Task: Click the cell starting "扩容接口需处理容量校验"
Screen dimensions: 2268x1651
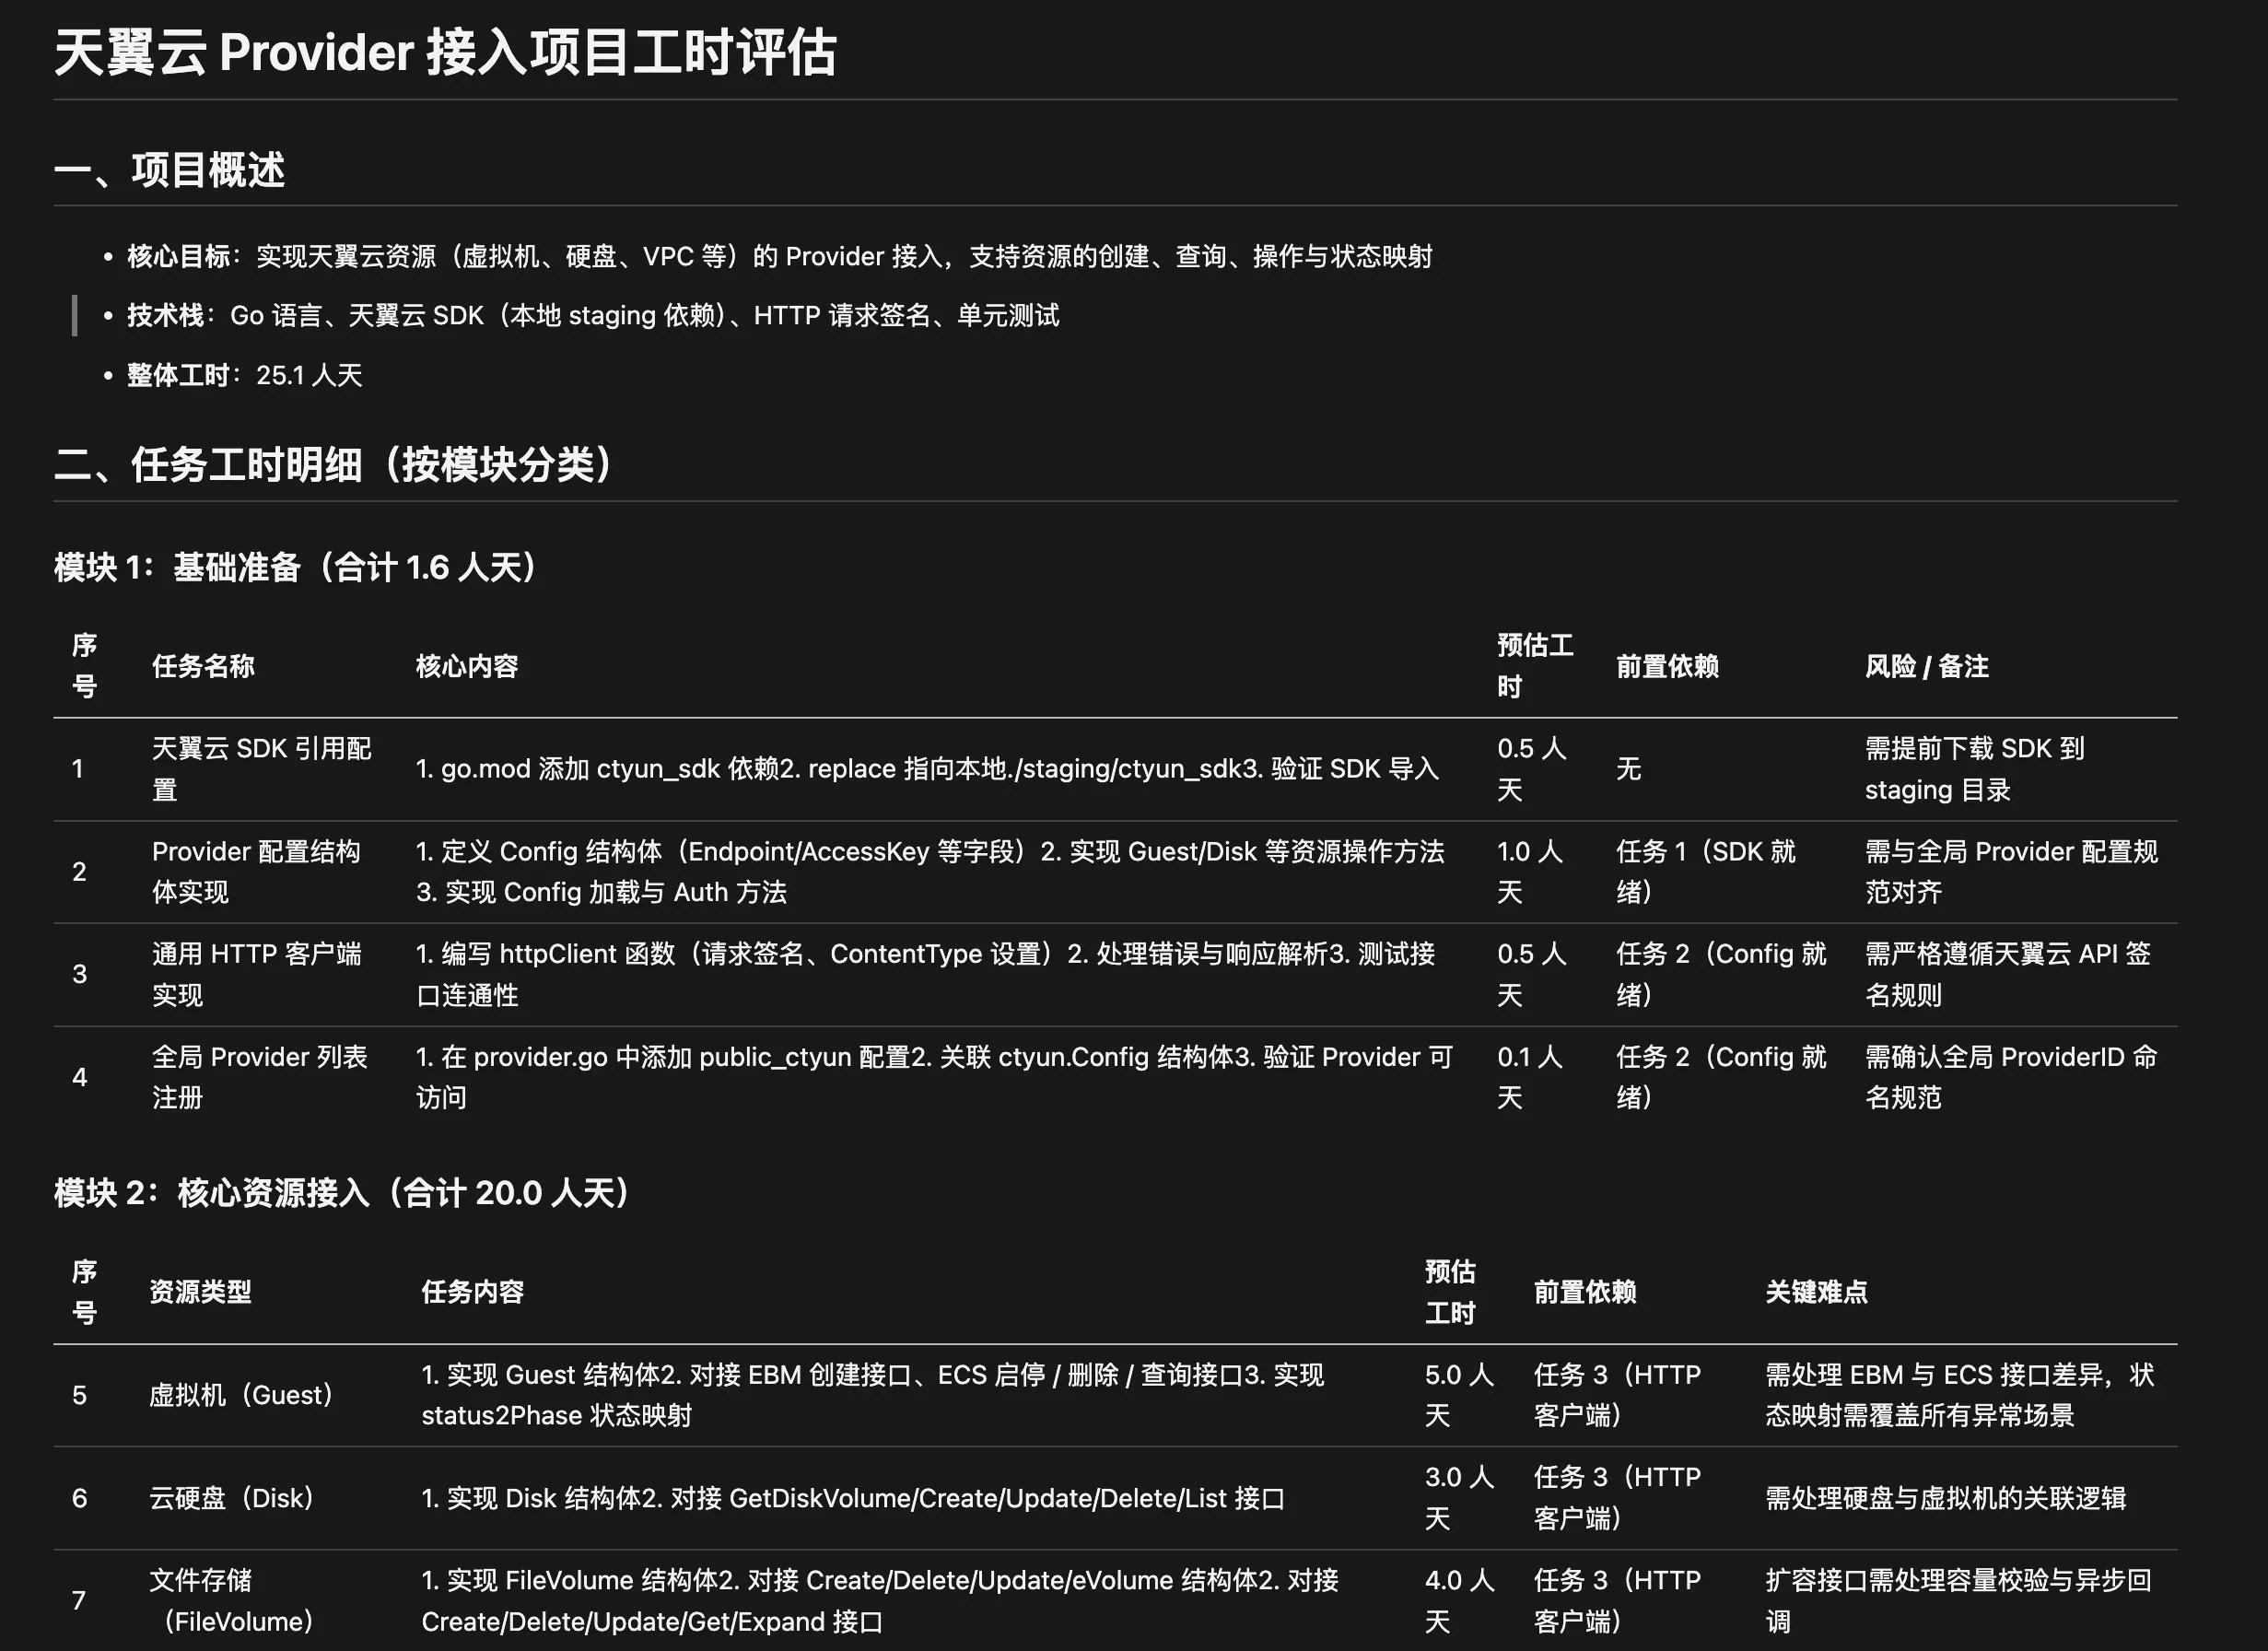Action: pos(1958,1601)
